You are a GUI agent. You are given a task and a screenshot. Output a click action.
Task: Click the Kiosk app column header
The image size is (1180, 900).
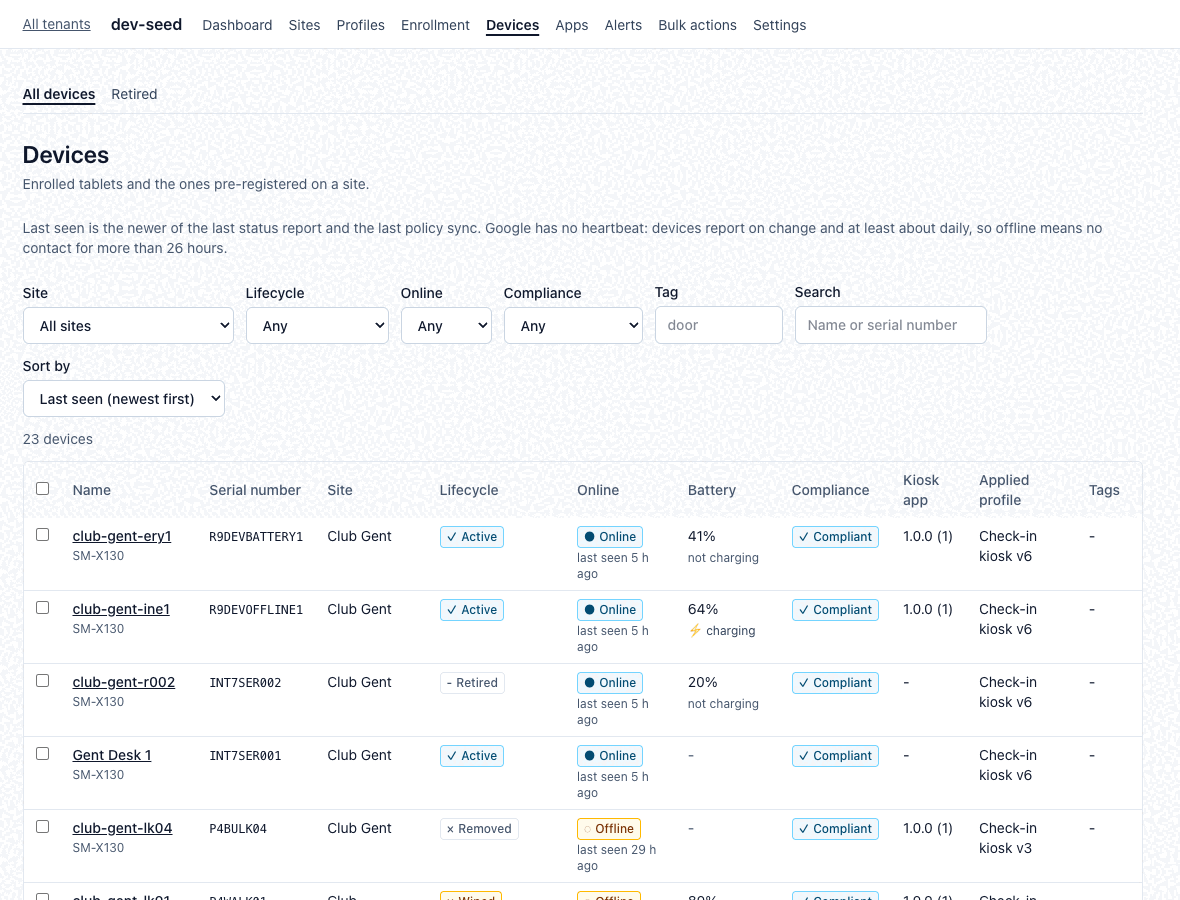(x=921, y=490)
